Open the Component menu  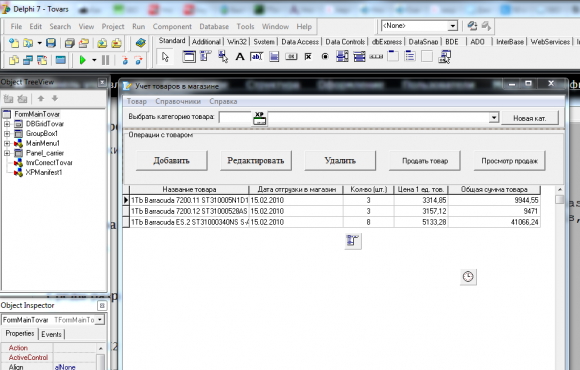point(172,27)
